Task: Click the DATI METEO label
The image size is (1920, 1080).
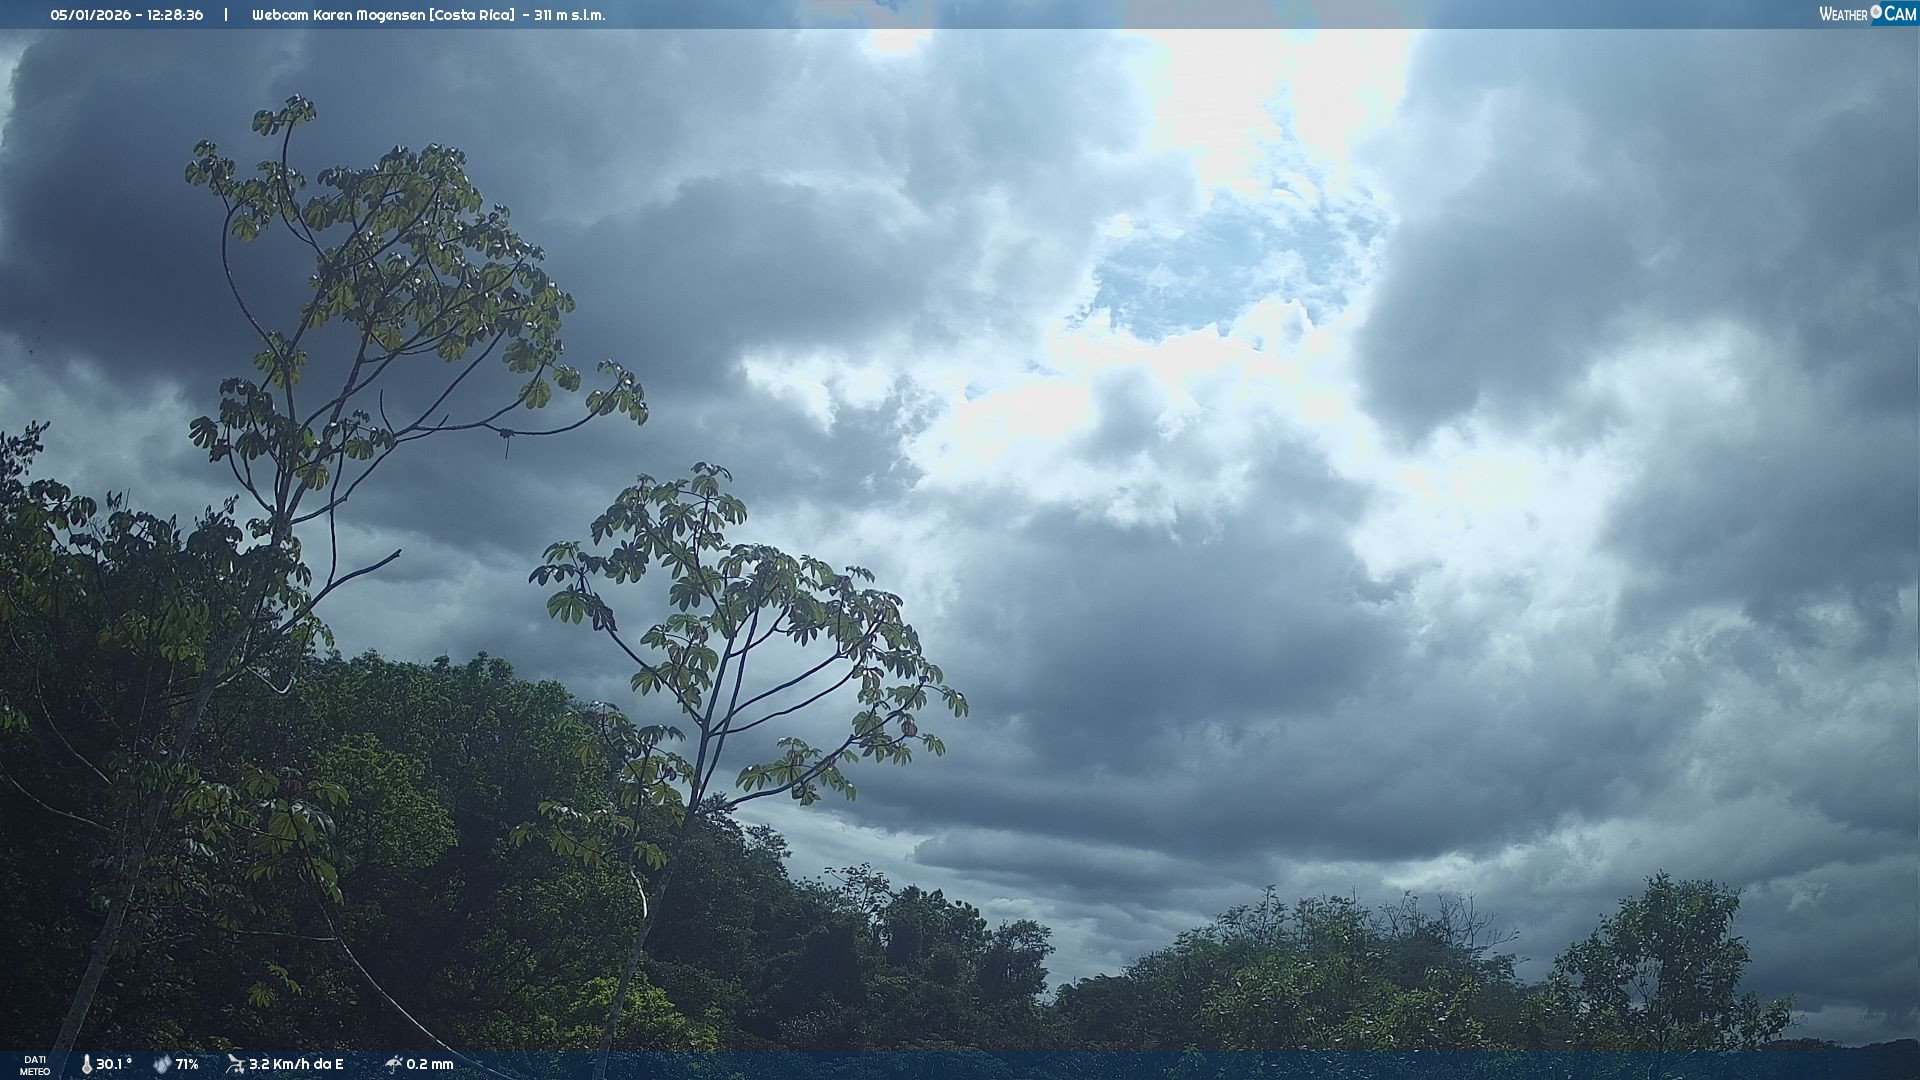Action: click(35, 1066)
